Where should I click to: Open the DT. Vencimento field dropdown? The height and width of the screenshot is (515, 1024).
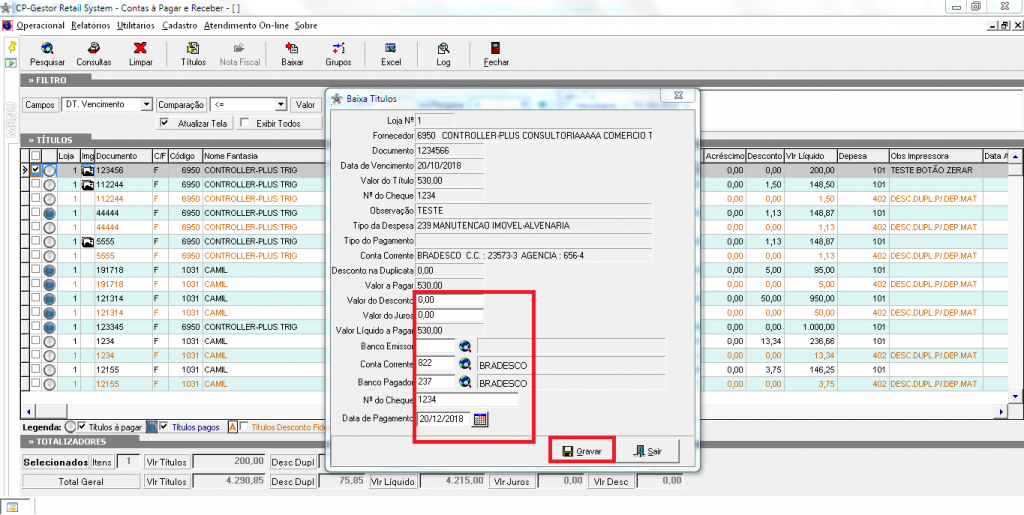[146, 104]
